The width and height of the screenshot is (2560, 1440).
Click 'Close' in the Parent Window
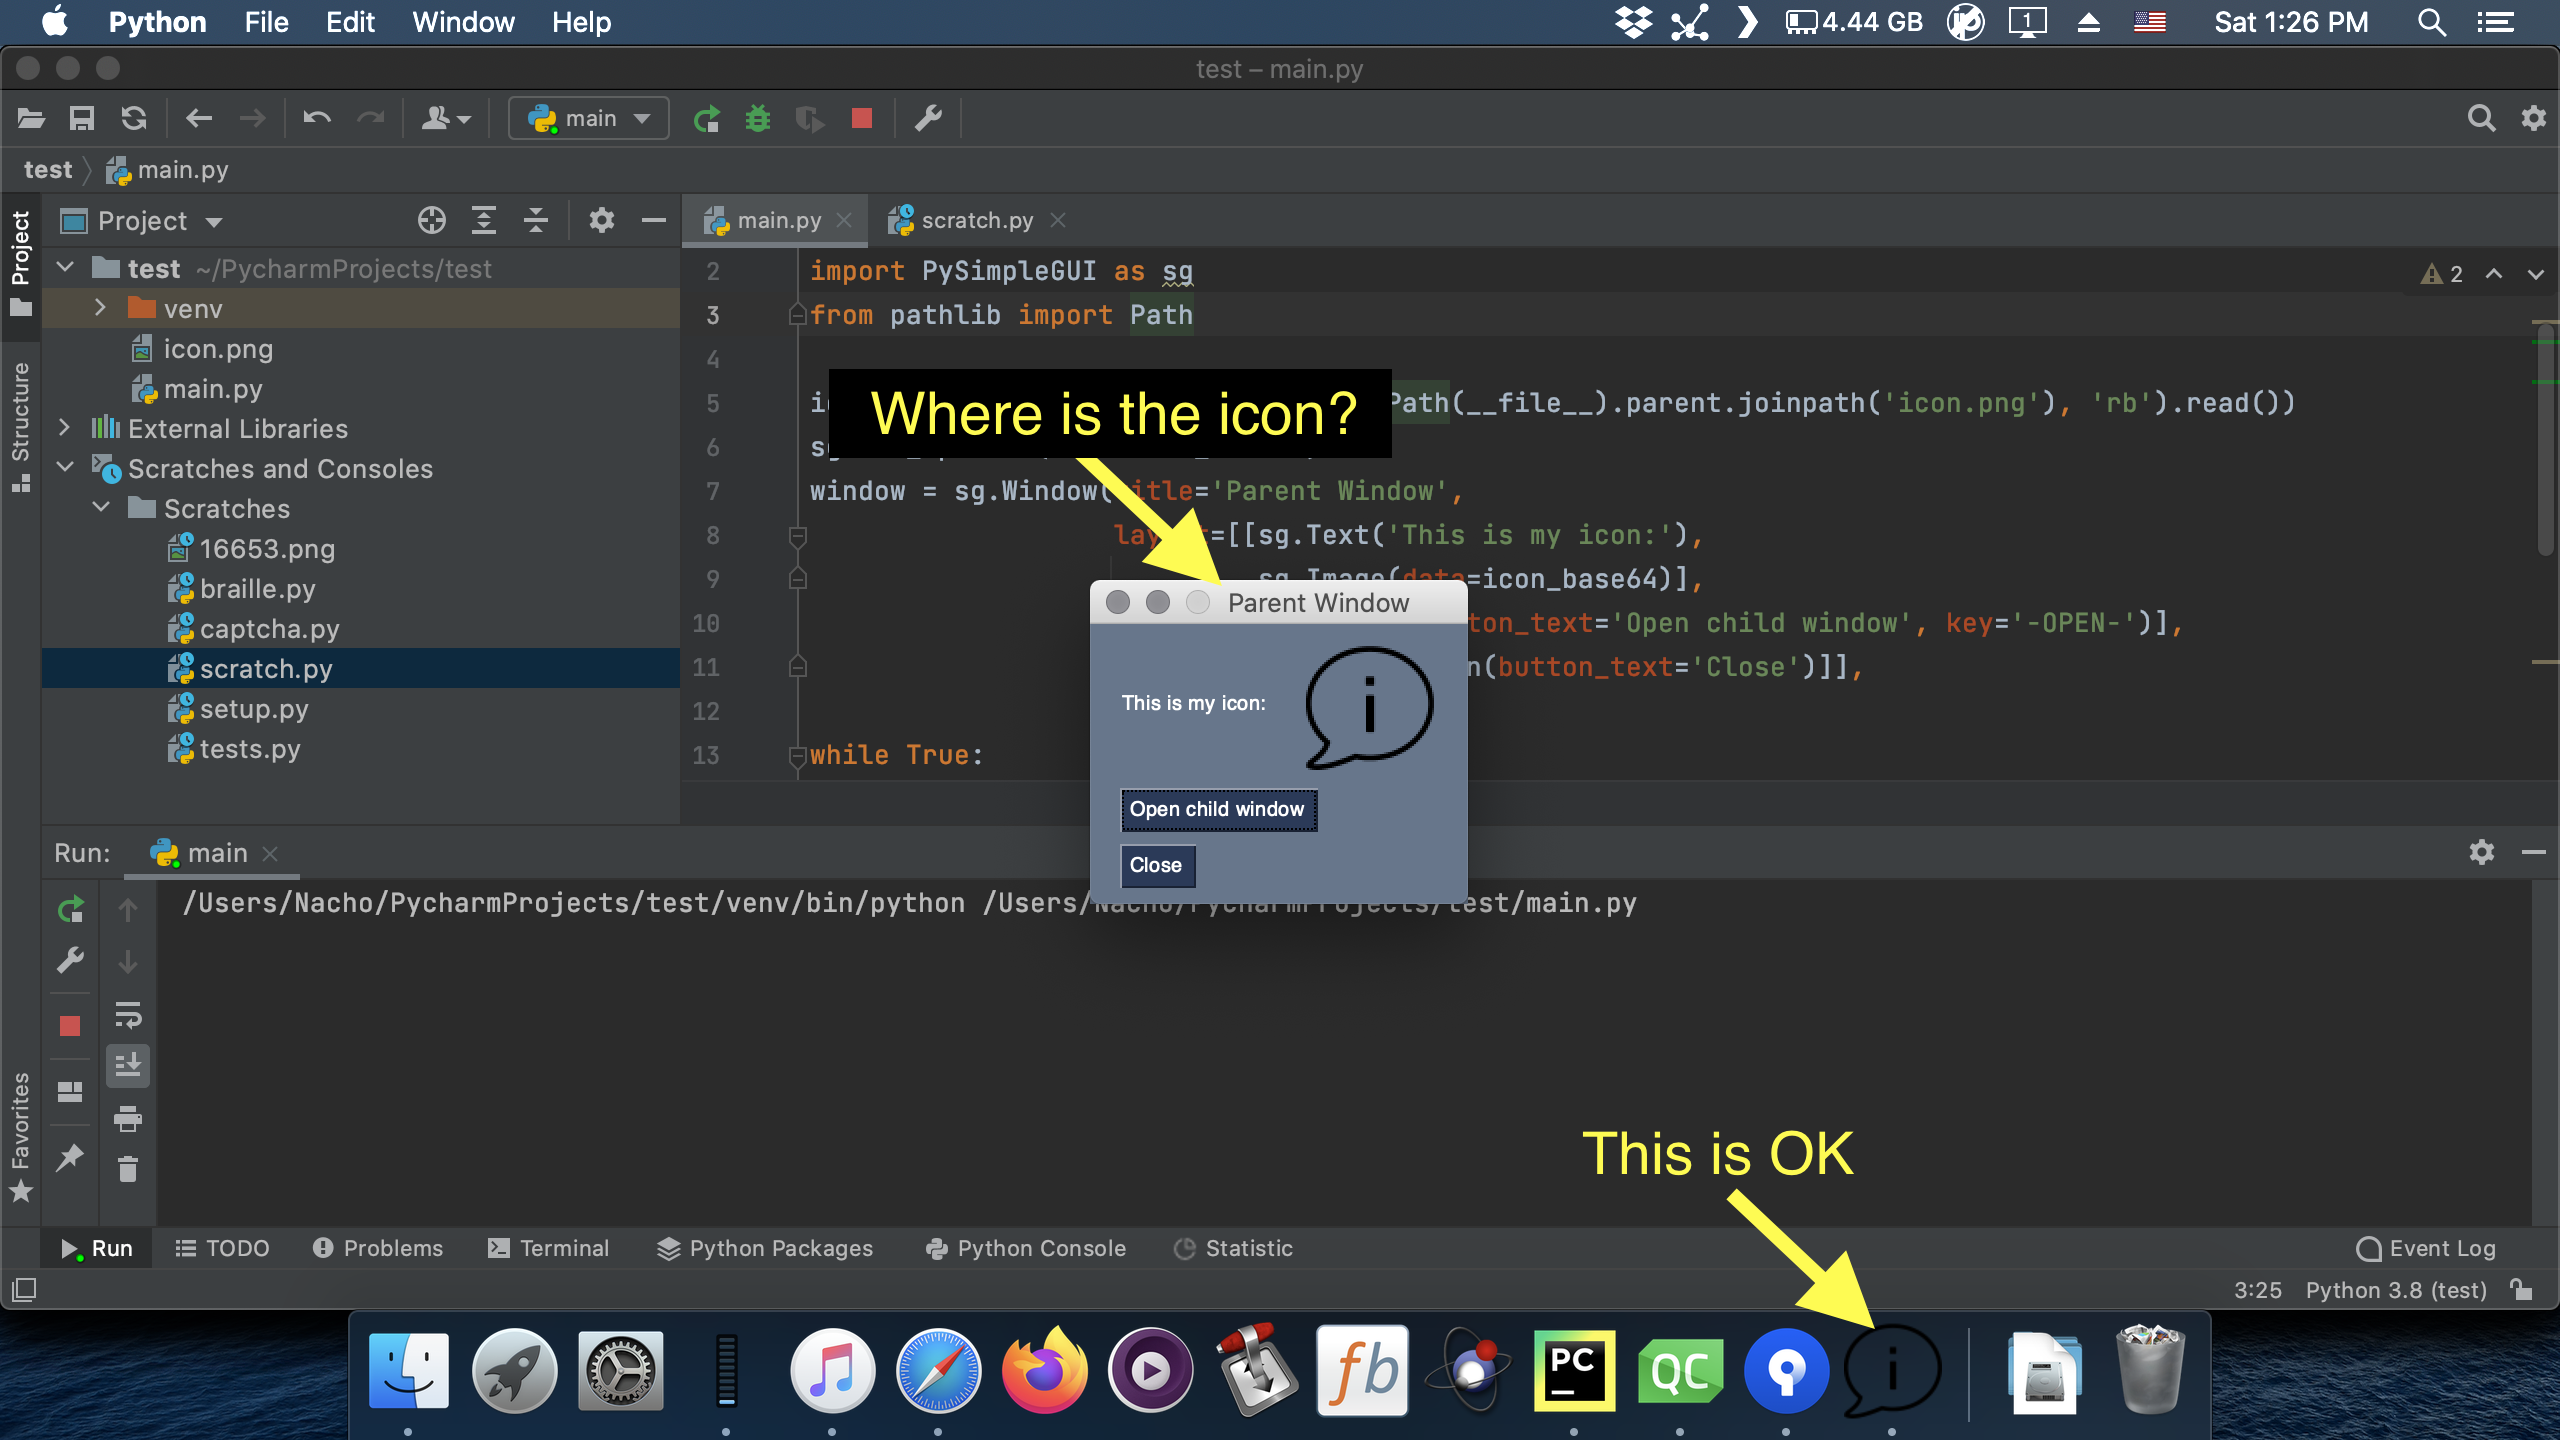[1157, 865]
